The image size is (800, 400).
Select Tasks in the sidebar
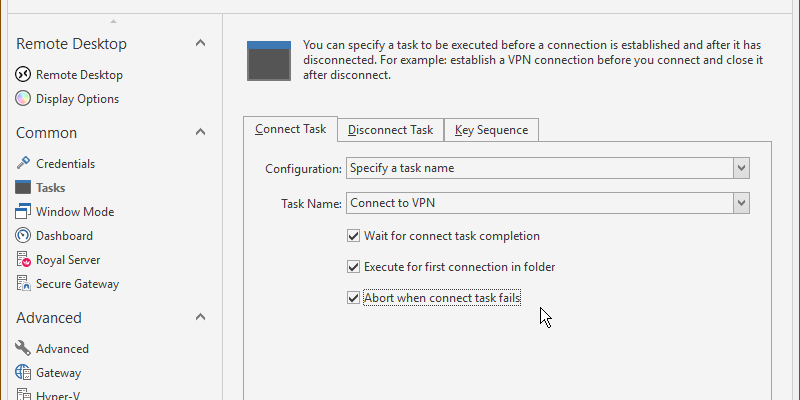coord(50,188)
